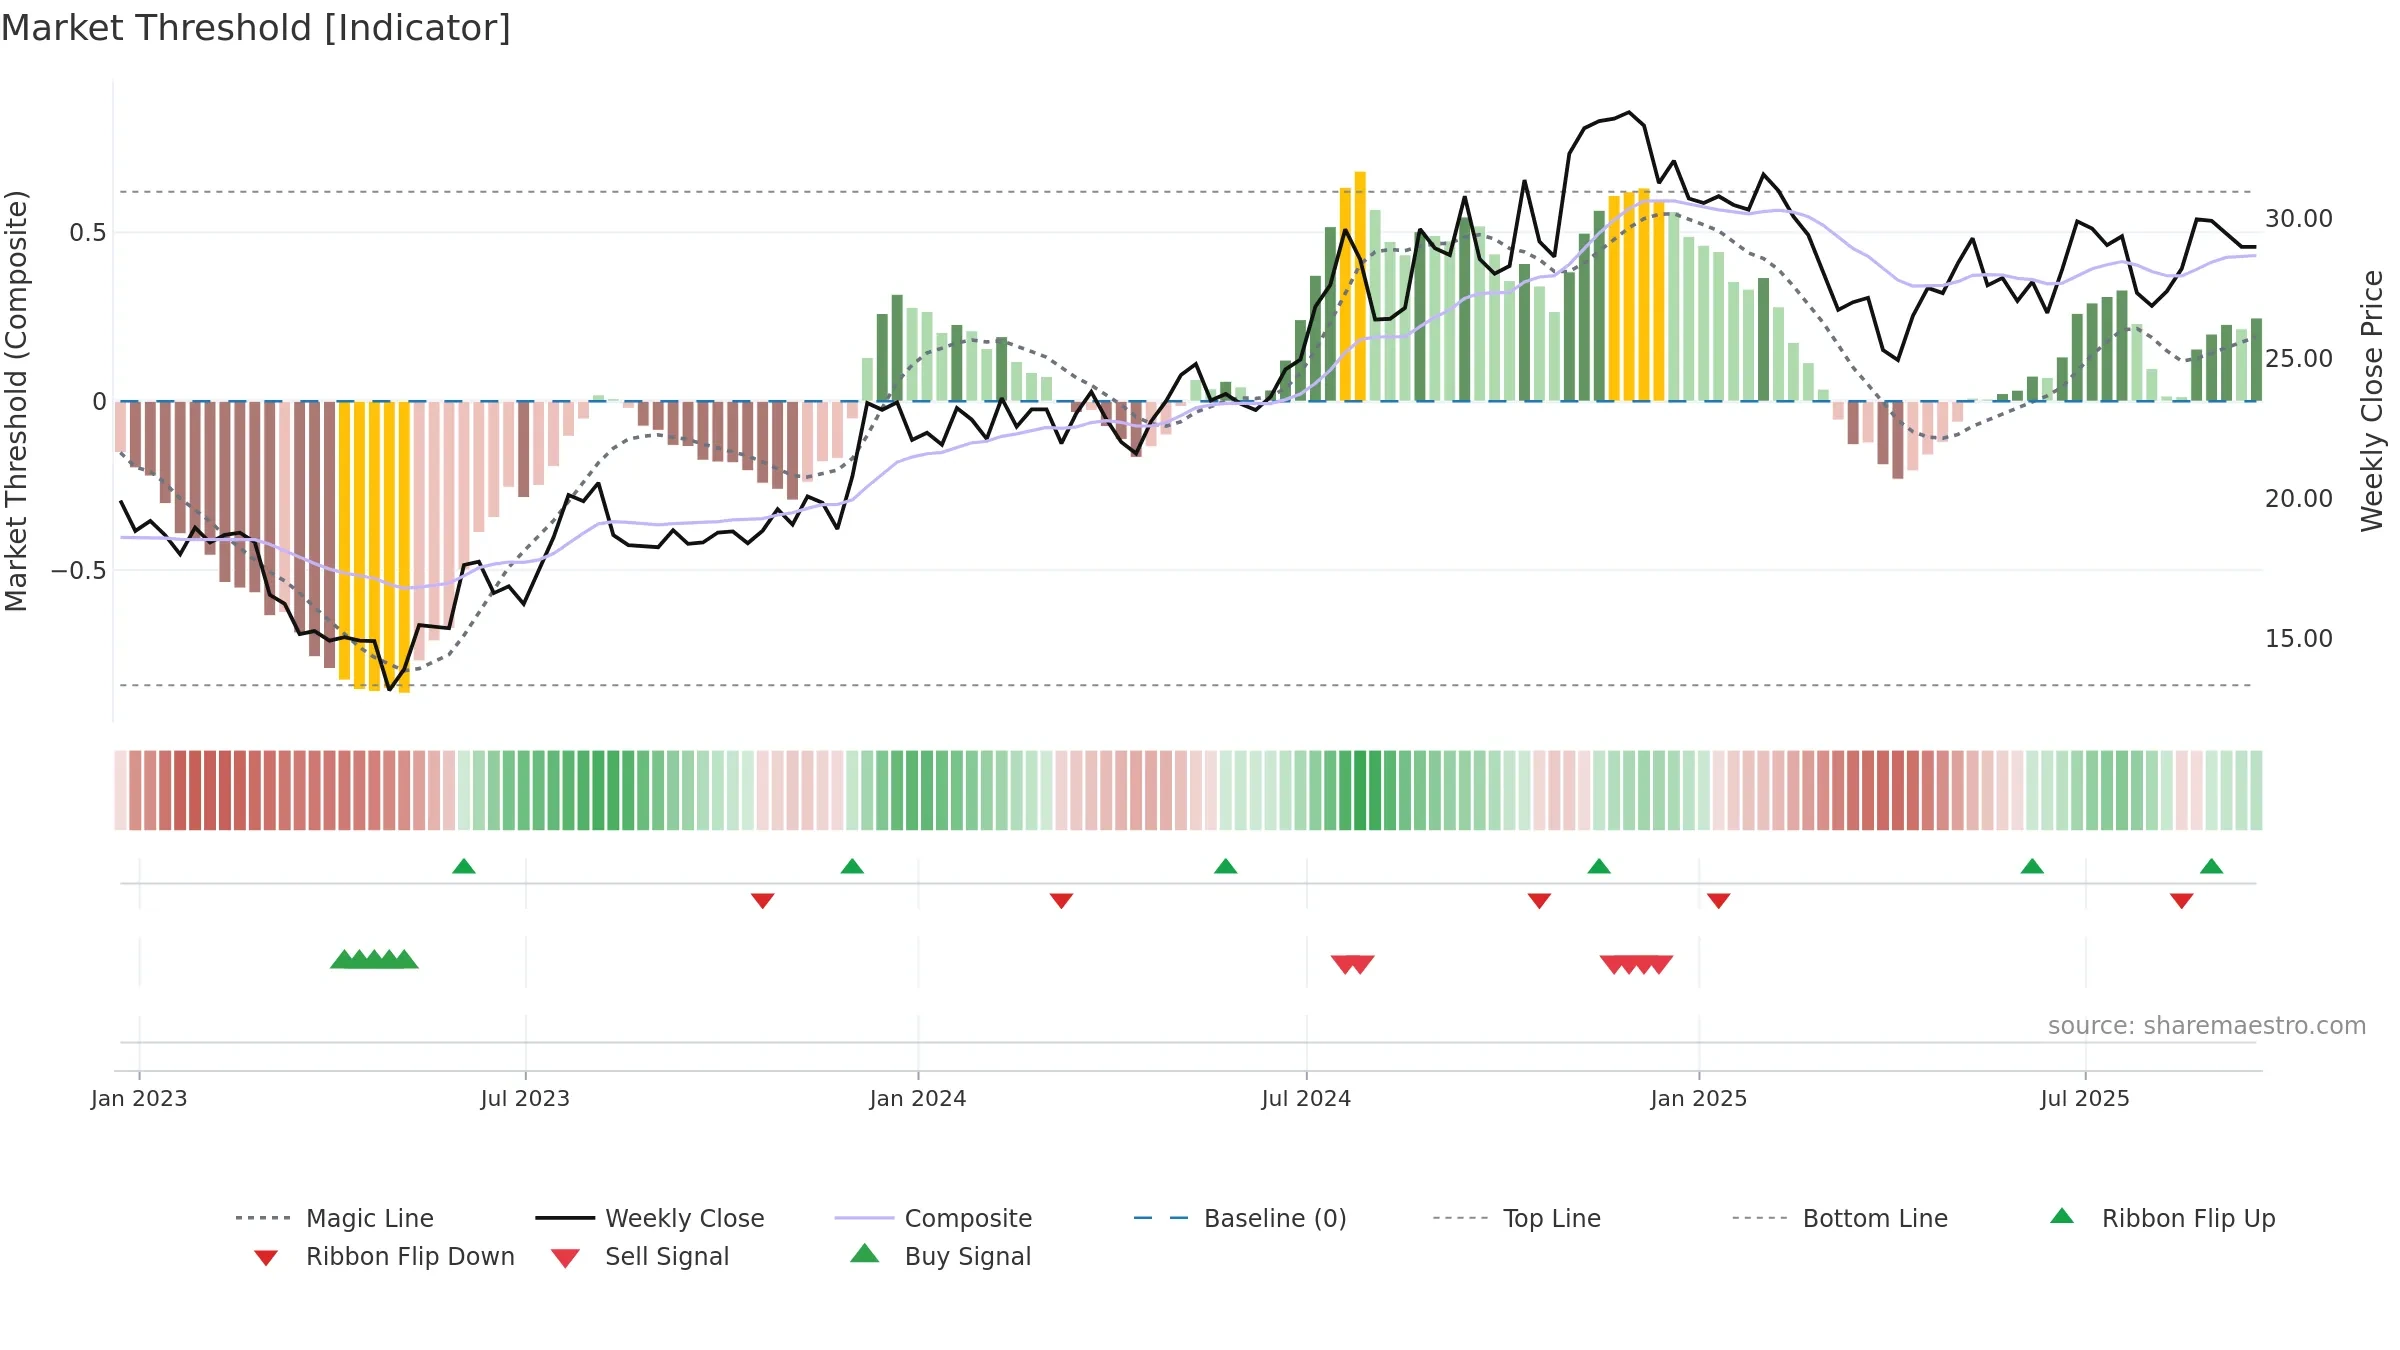Click the Jul 2025 x-axis label
The width and height of the screenshot is (2400, 1350).
(x=2085, y=1099)
